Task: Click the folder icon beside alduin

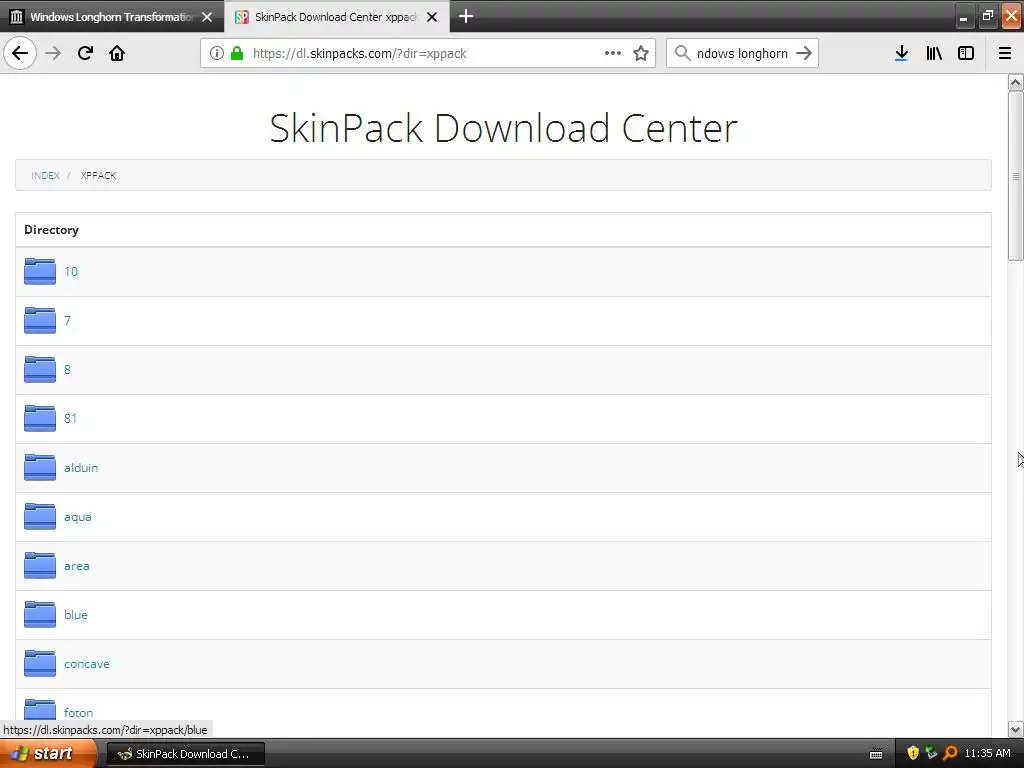Action: 40,468
